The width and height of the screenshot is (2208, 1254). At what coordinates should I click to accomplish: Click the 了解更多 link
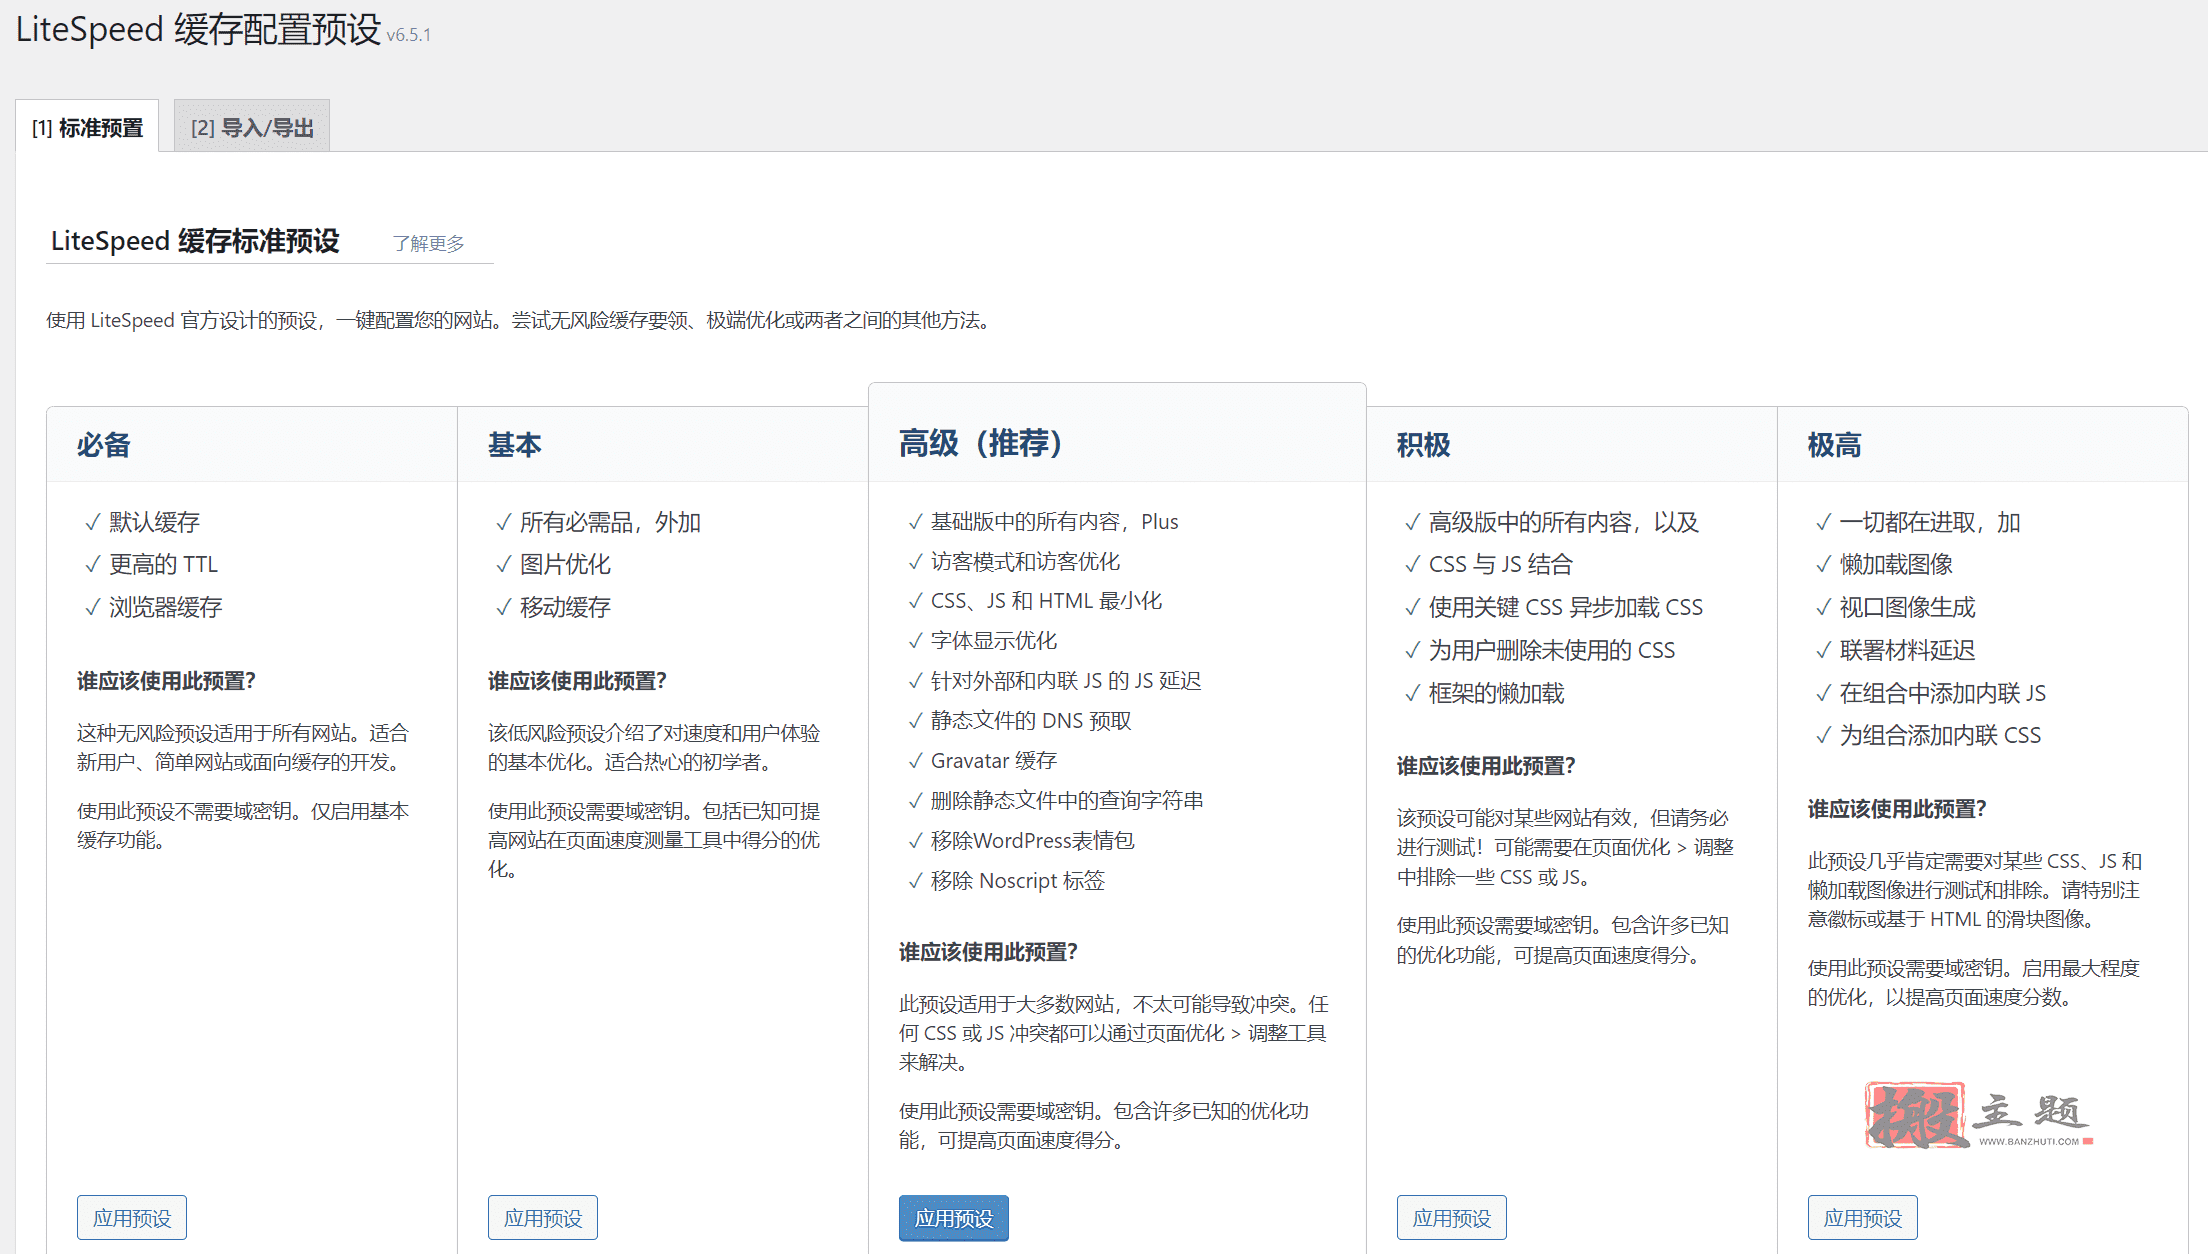point(428,243)
